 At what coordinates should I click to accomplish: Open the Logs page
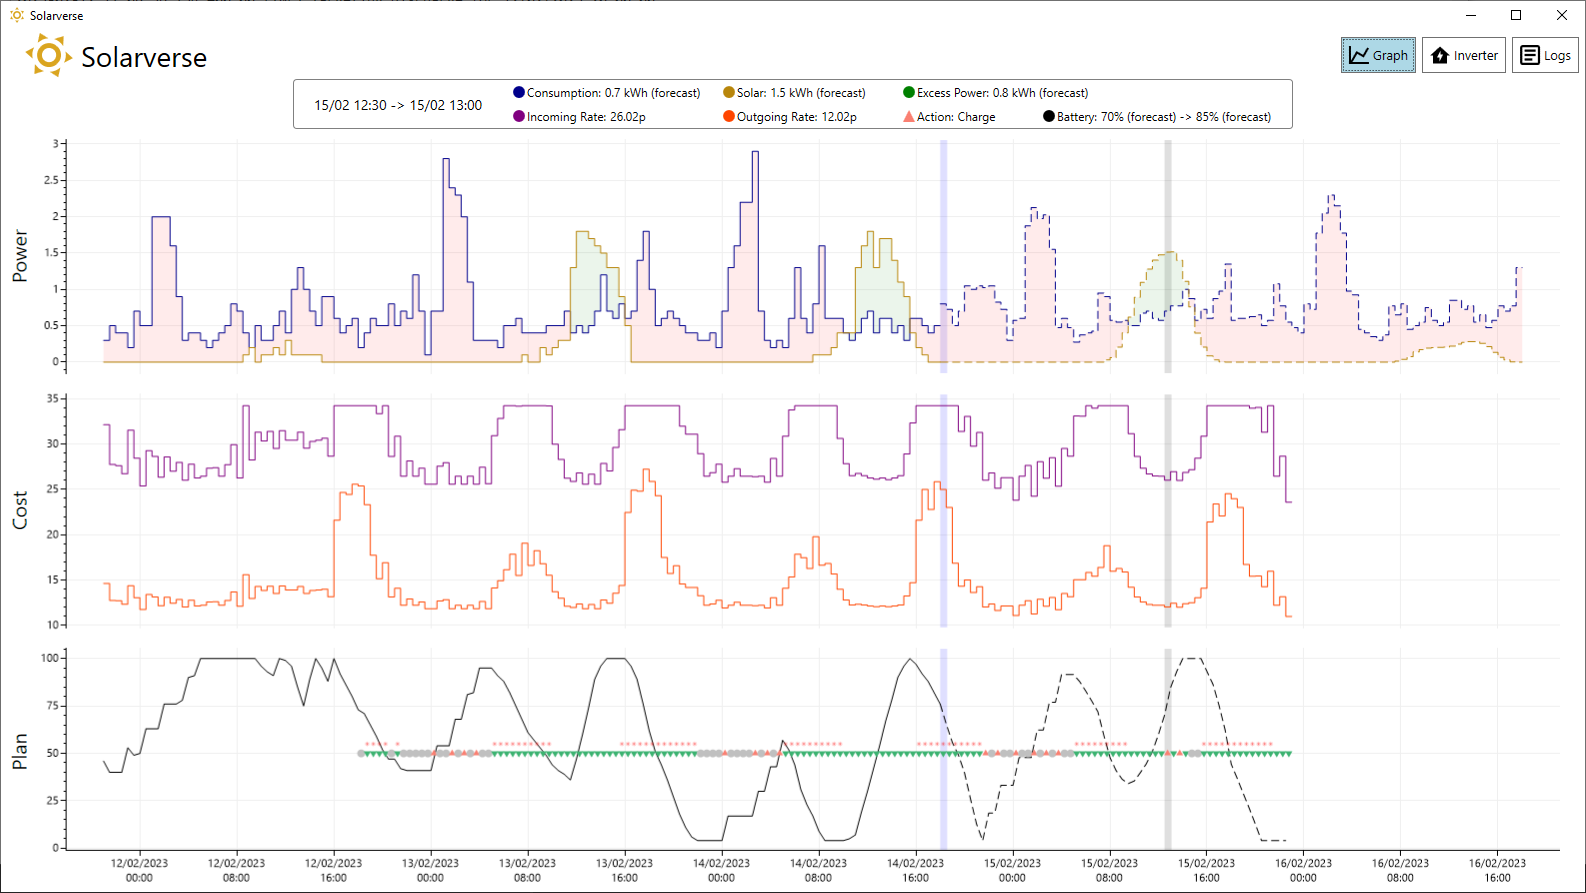point(1545,55)
